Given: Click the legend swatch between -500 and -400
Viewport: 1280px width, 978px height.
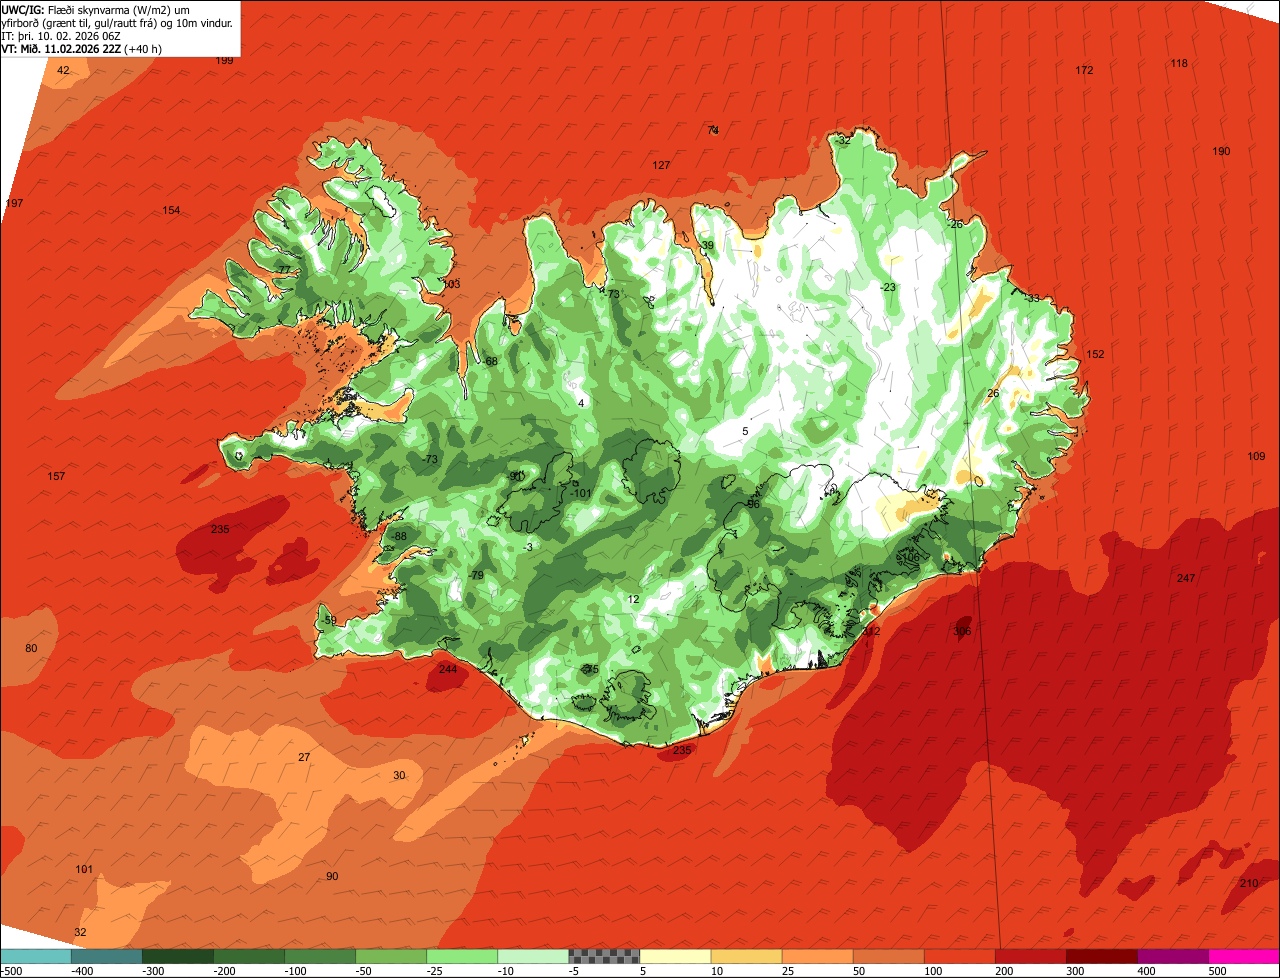Looking at the screenshot, I should [x=36, y=956].
